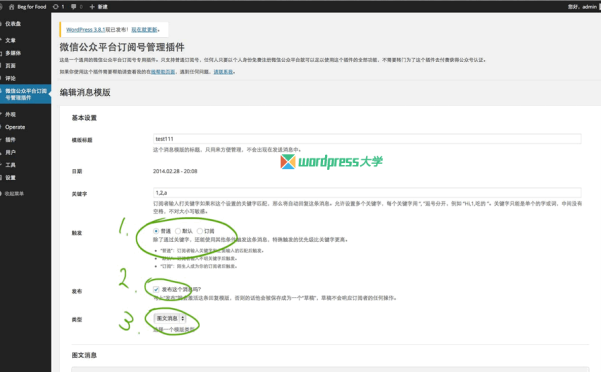Image resolution: width=601 pixels, height=372 pixels.
Task: Focus the 关键字 field containing 1,2,a
Action: pos(367,192)
